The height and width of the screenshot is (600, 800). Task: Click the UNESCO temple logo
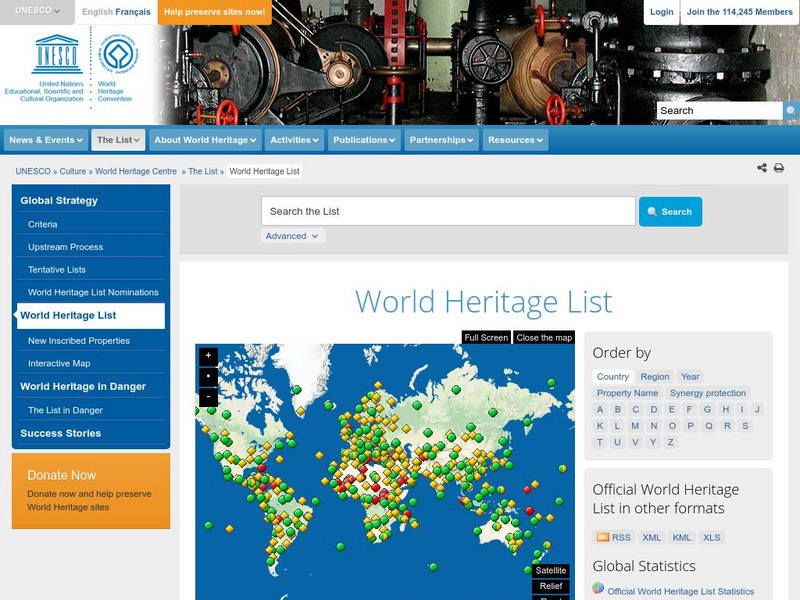[50, 55]
